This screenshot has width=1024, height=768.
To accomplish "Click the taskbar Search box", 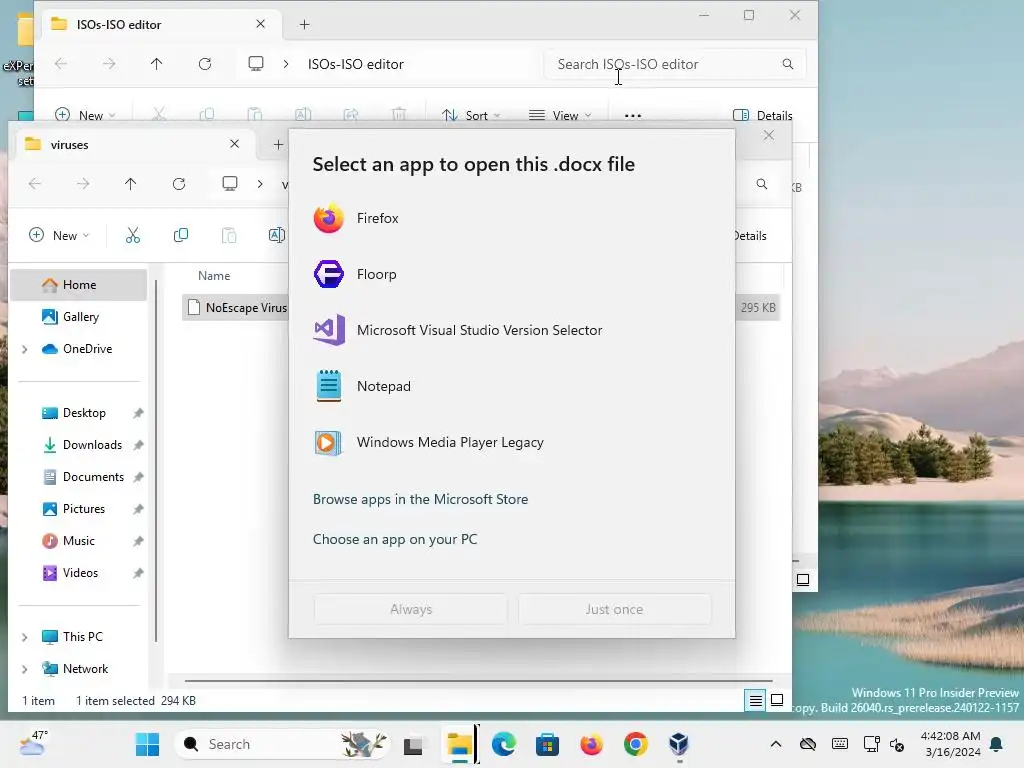I will 284,744.
